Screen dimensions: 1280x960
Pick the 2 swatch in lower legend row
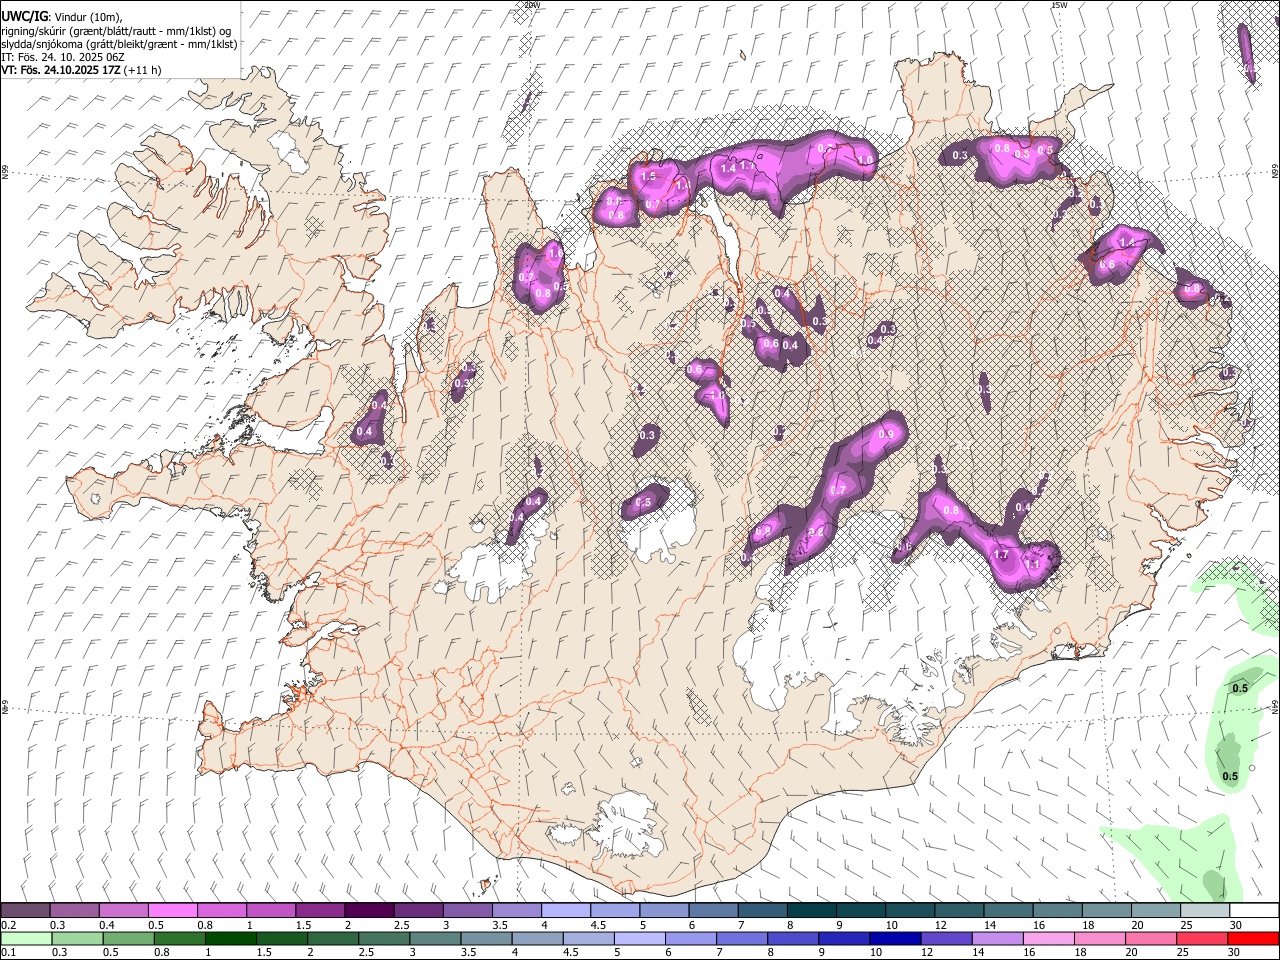tap(333, 938)
